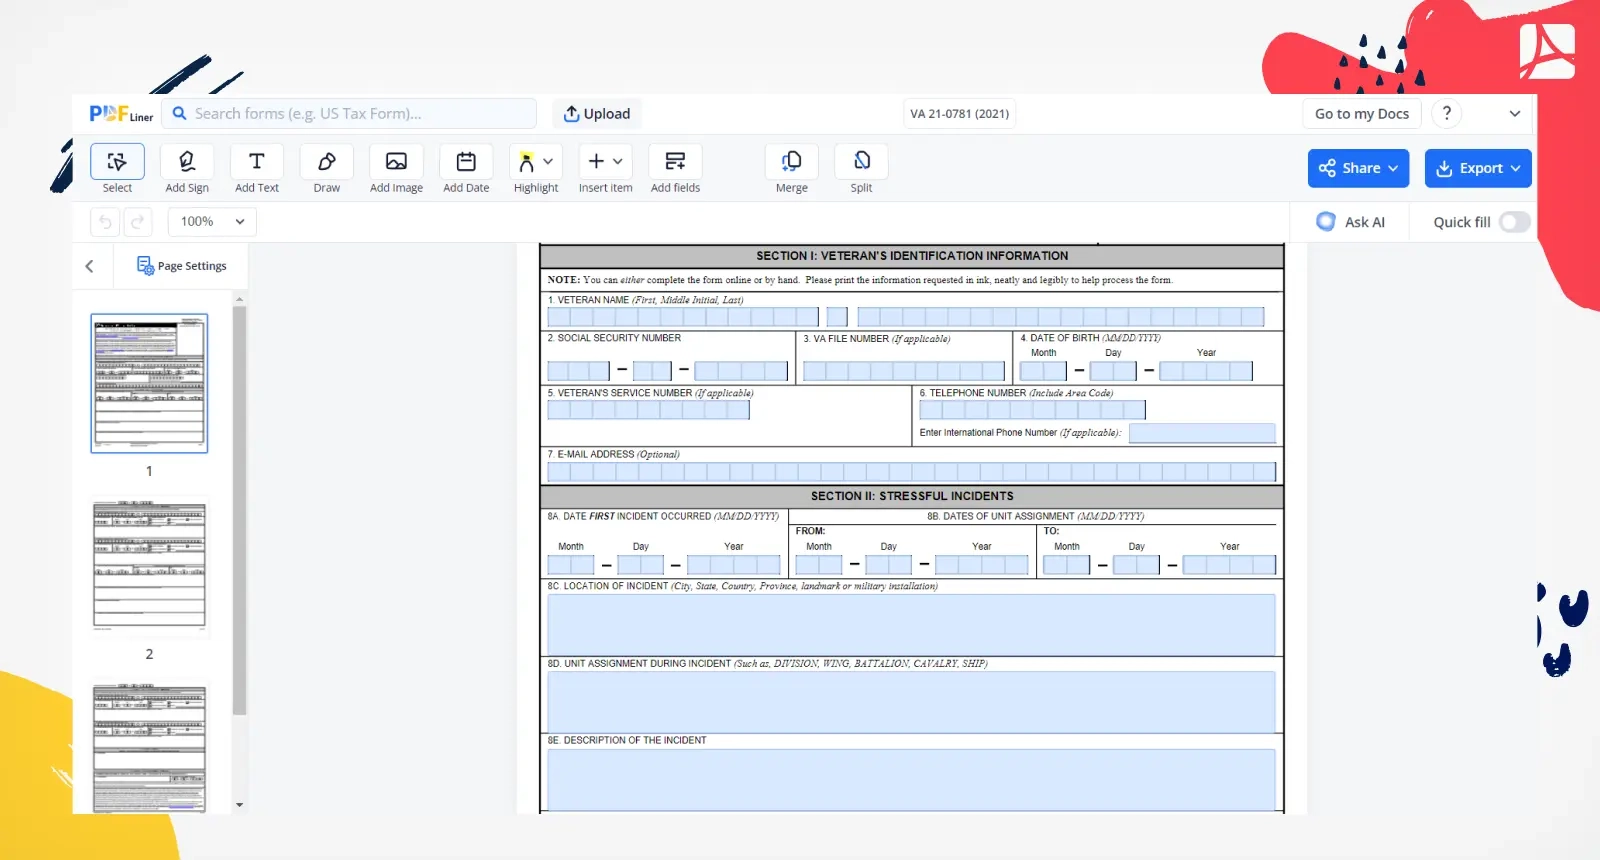
Task: Toggle the Quick fill switch
Action: pyautogui.click(x=1514, y=222)
